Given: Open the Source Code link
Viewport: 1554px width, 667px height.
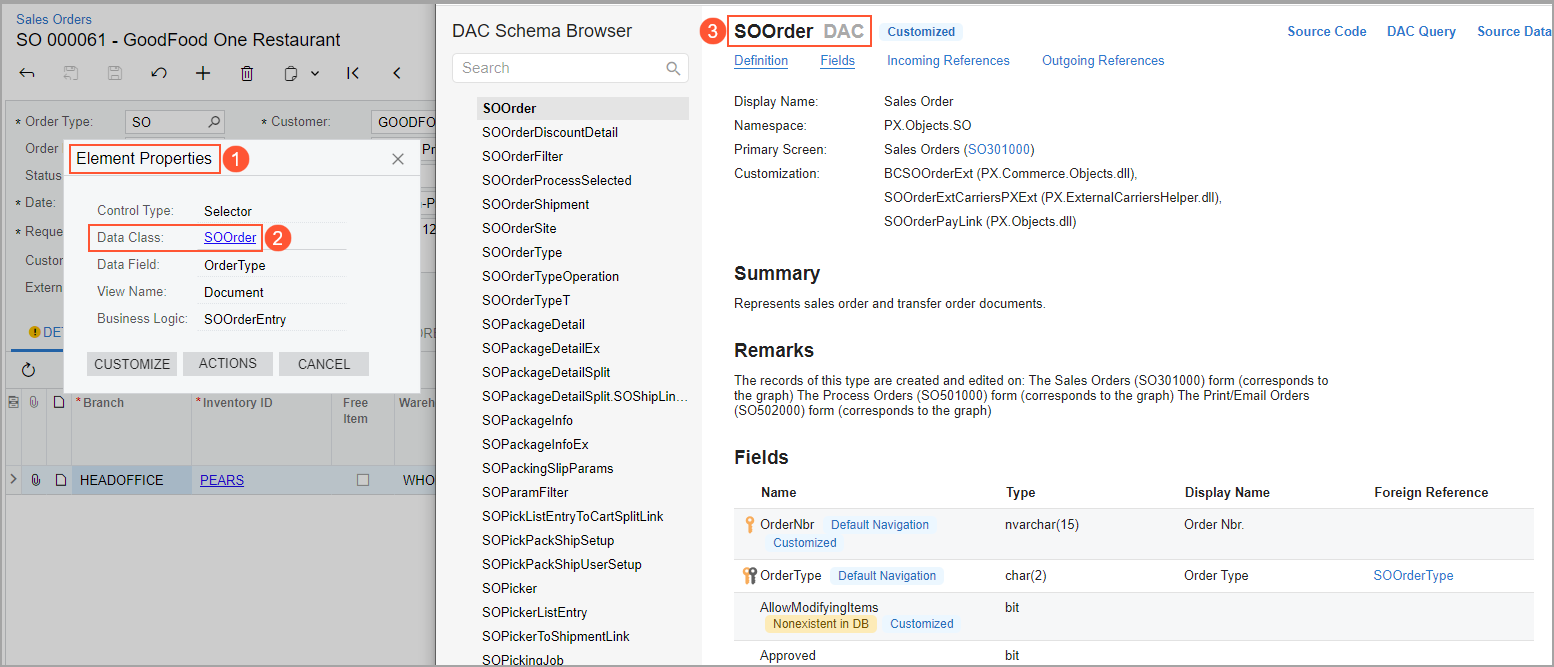Looking at the screenshot, I should point(1327,31).
